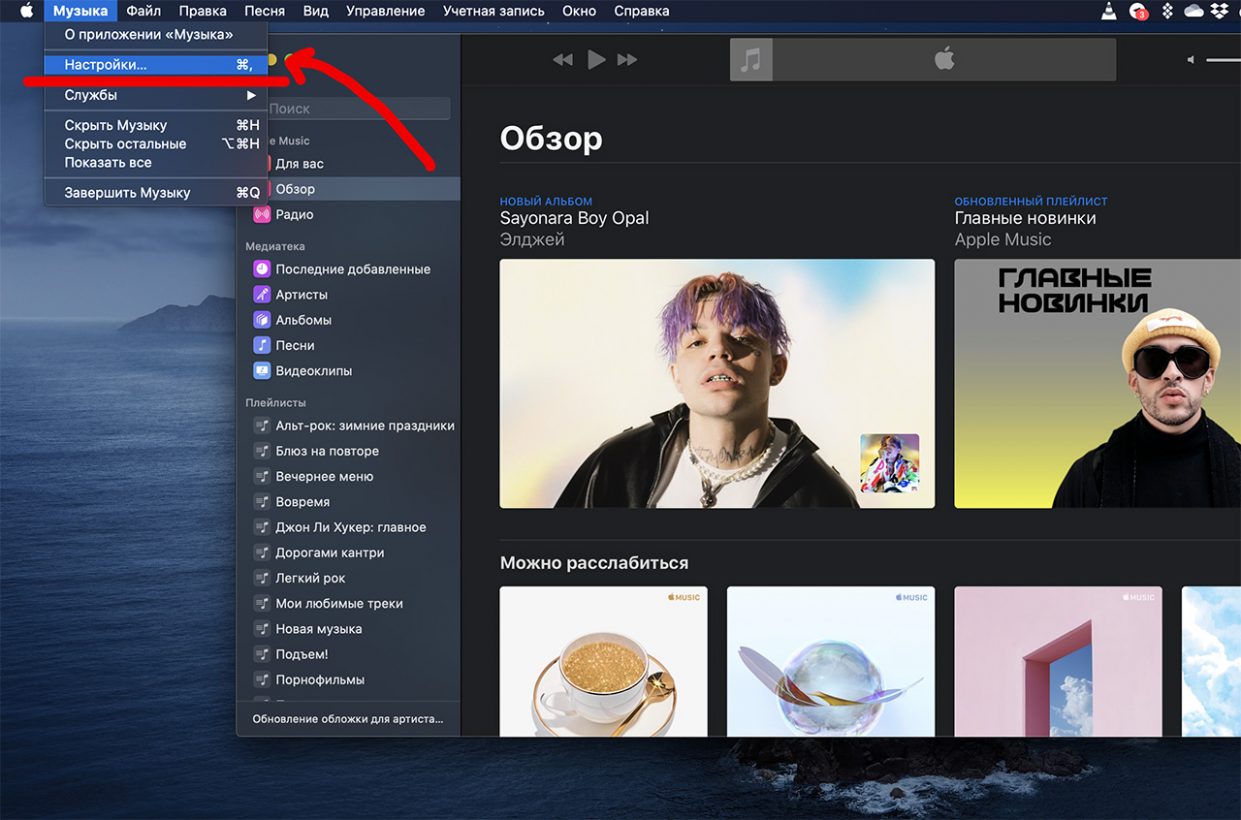Open the Главные новинки playlist link

[x=1025, y=218]
